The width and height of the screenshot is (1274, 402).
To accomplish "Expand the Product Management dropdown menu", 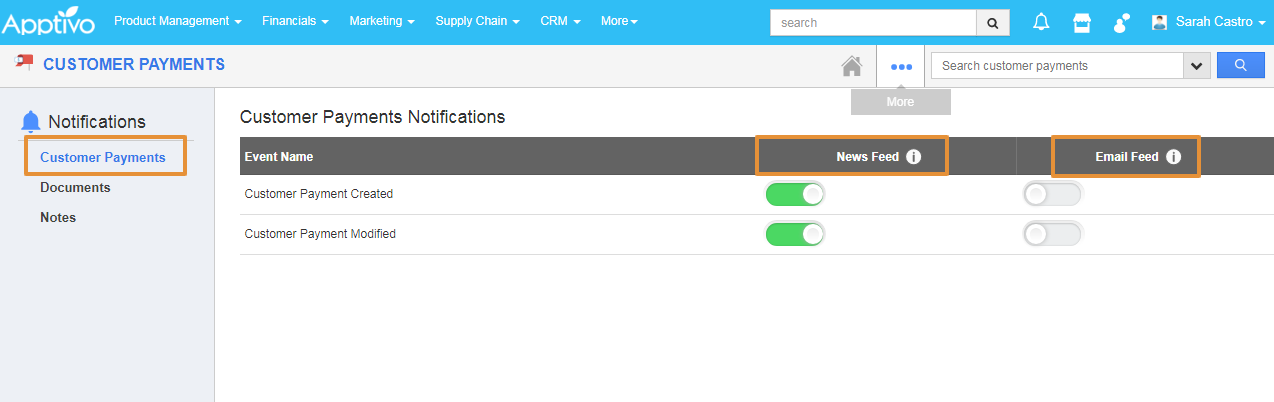I will pyautogui.click(x=178, y=21).
